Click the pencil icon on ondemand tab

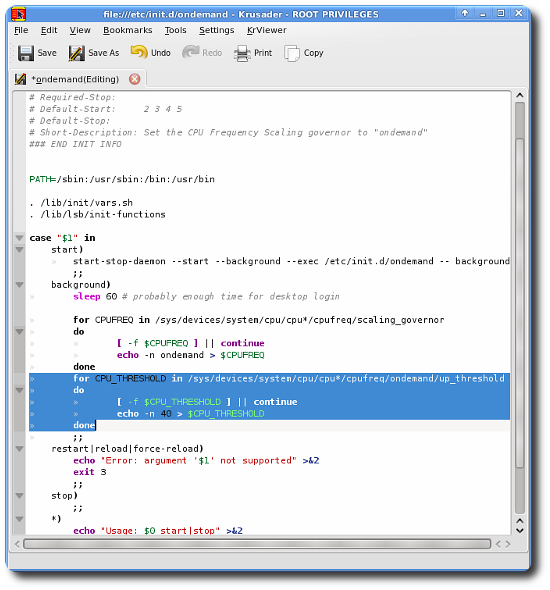click(20, 79)
